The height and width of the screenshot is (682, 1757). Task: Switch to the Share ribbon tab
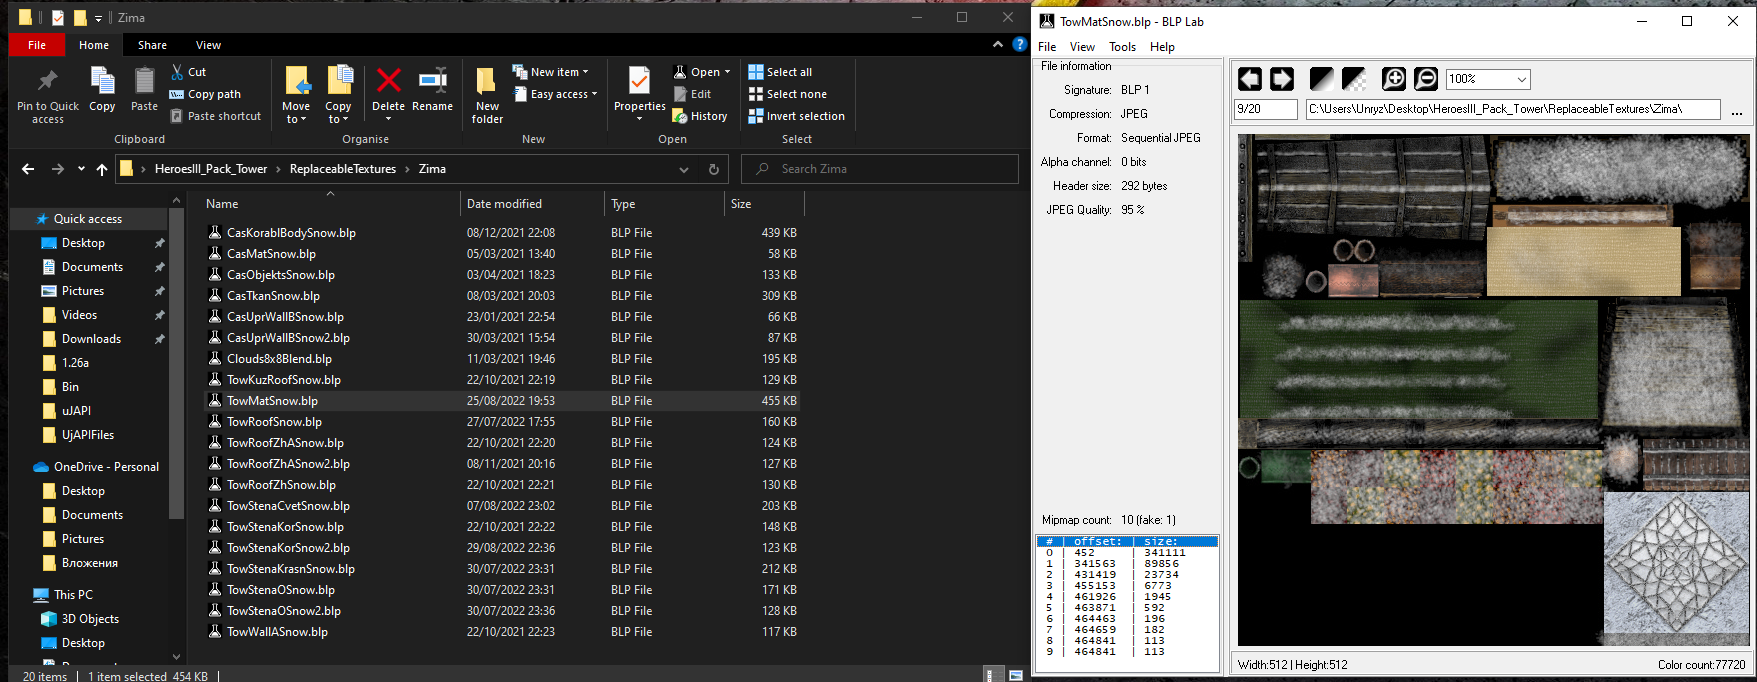pos(152,45)
